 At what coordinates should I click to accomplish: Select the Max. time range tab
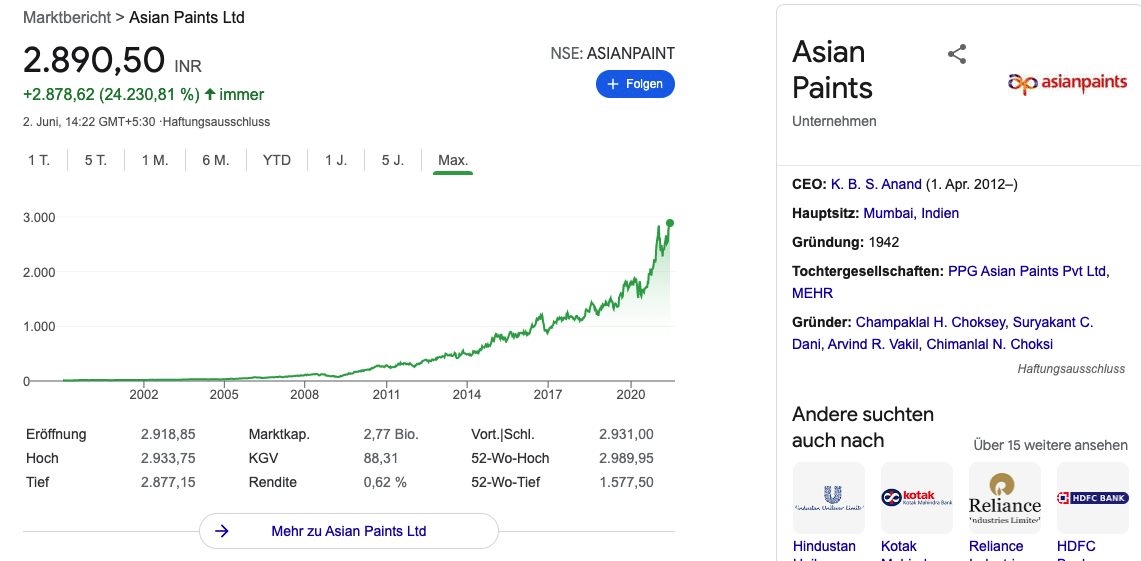pyautogui.click(x=453, y=160)
